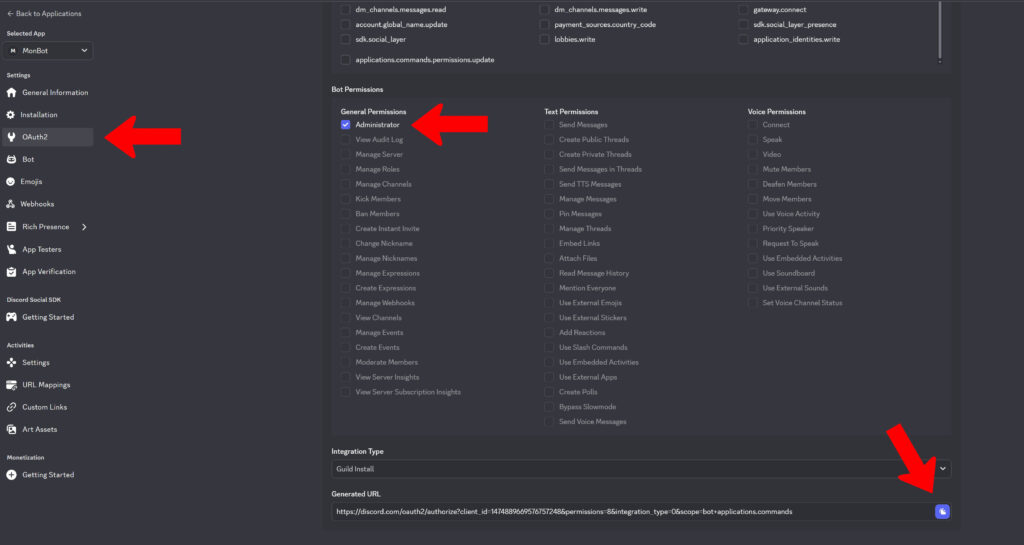Click Back to Applications link

click(44, 14)
